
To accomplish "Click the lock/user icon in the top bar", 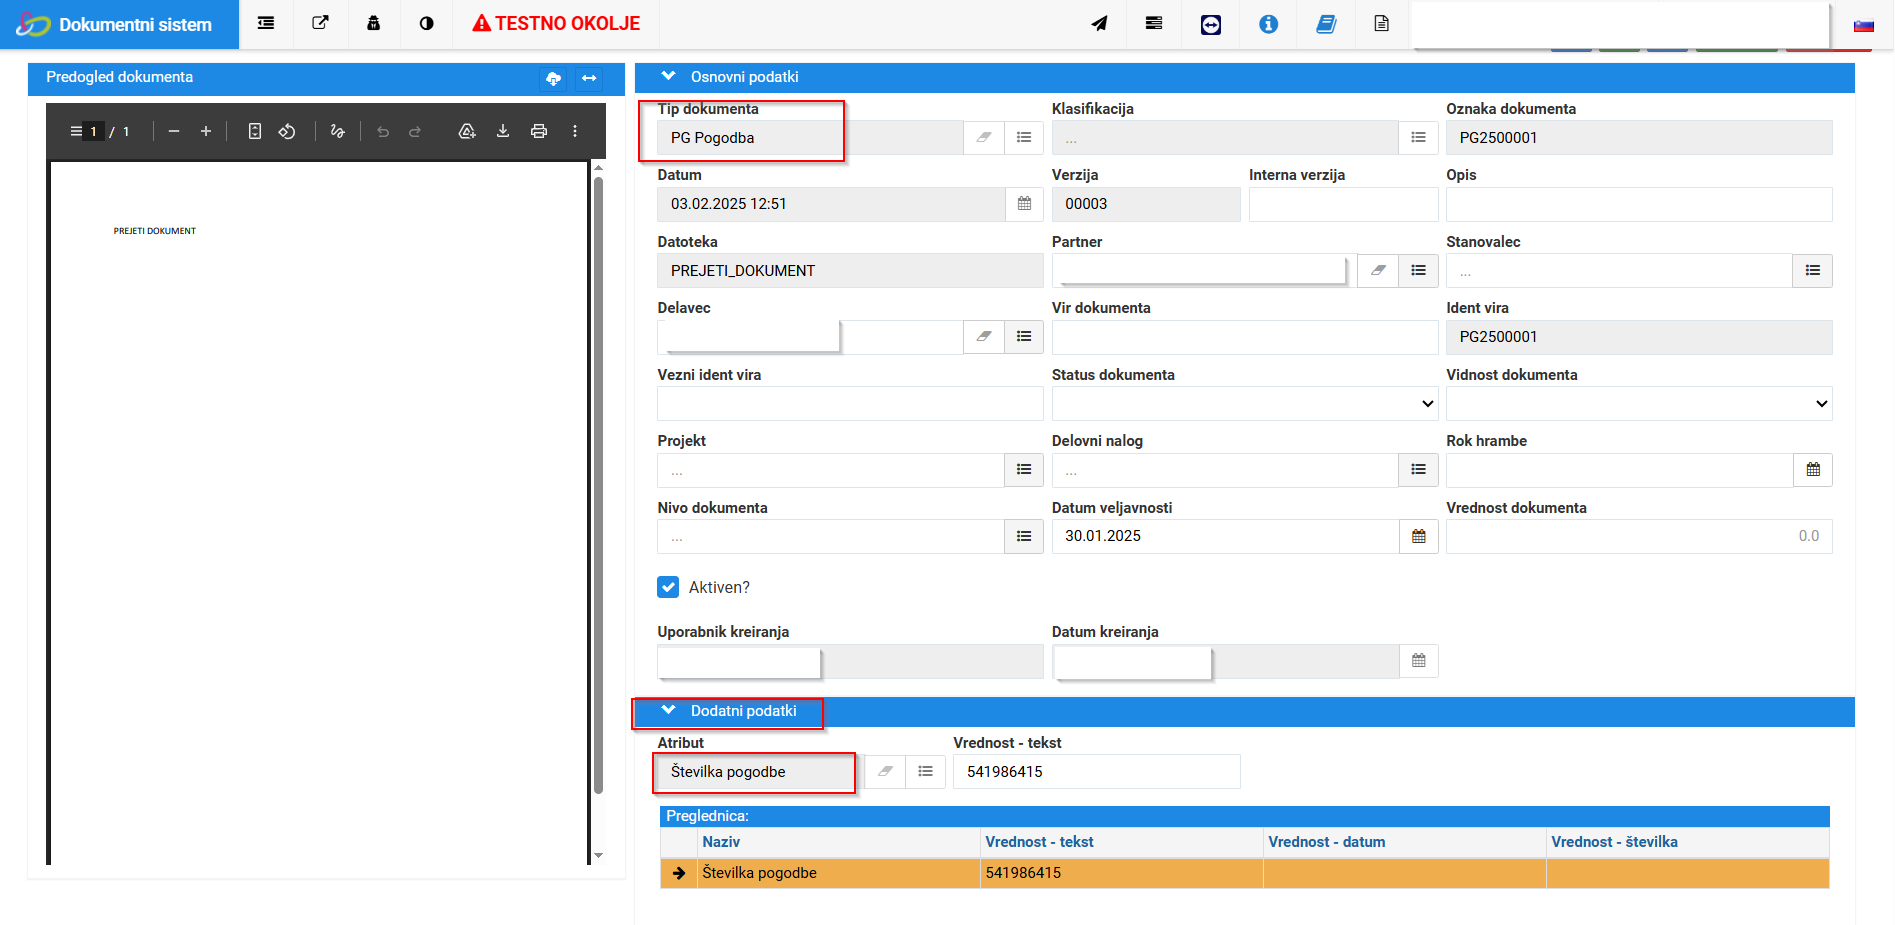I will pos(374,23).
